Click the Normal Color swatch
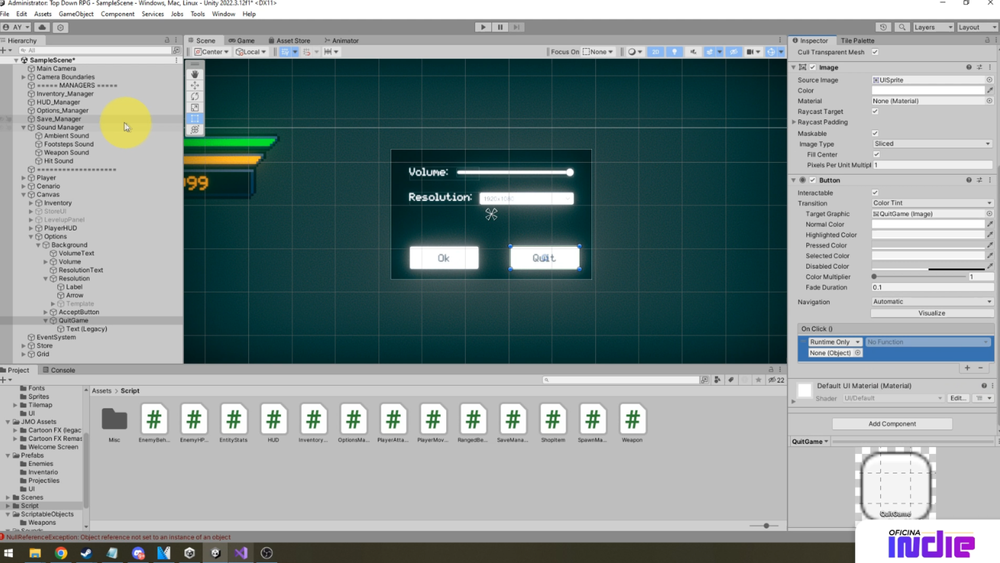Image resolution: width=1000 pixels, height=563 pixels. (928, 224)
